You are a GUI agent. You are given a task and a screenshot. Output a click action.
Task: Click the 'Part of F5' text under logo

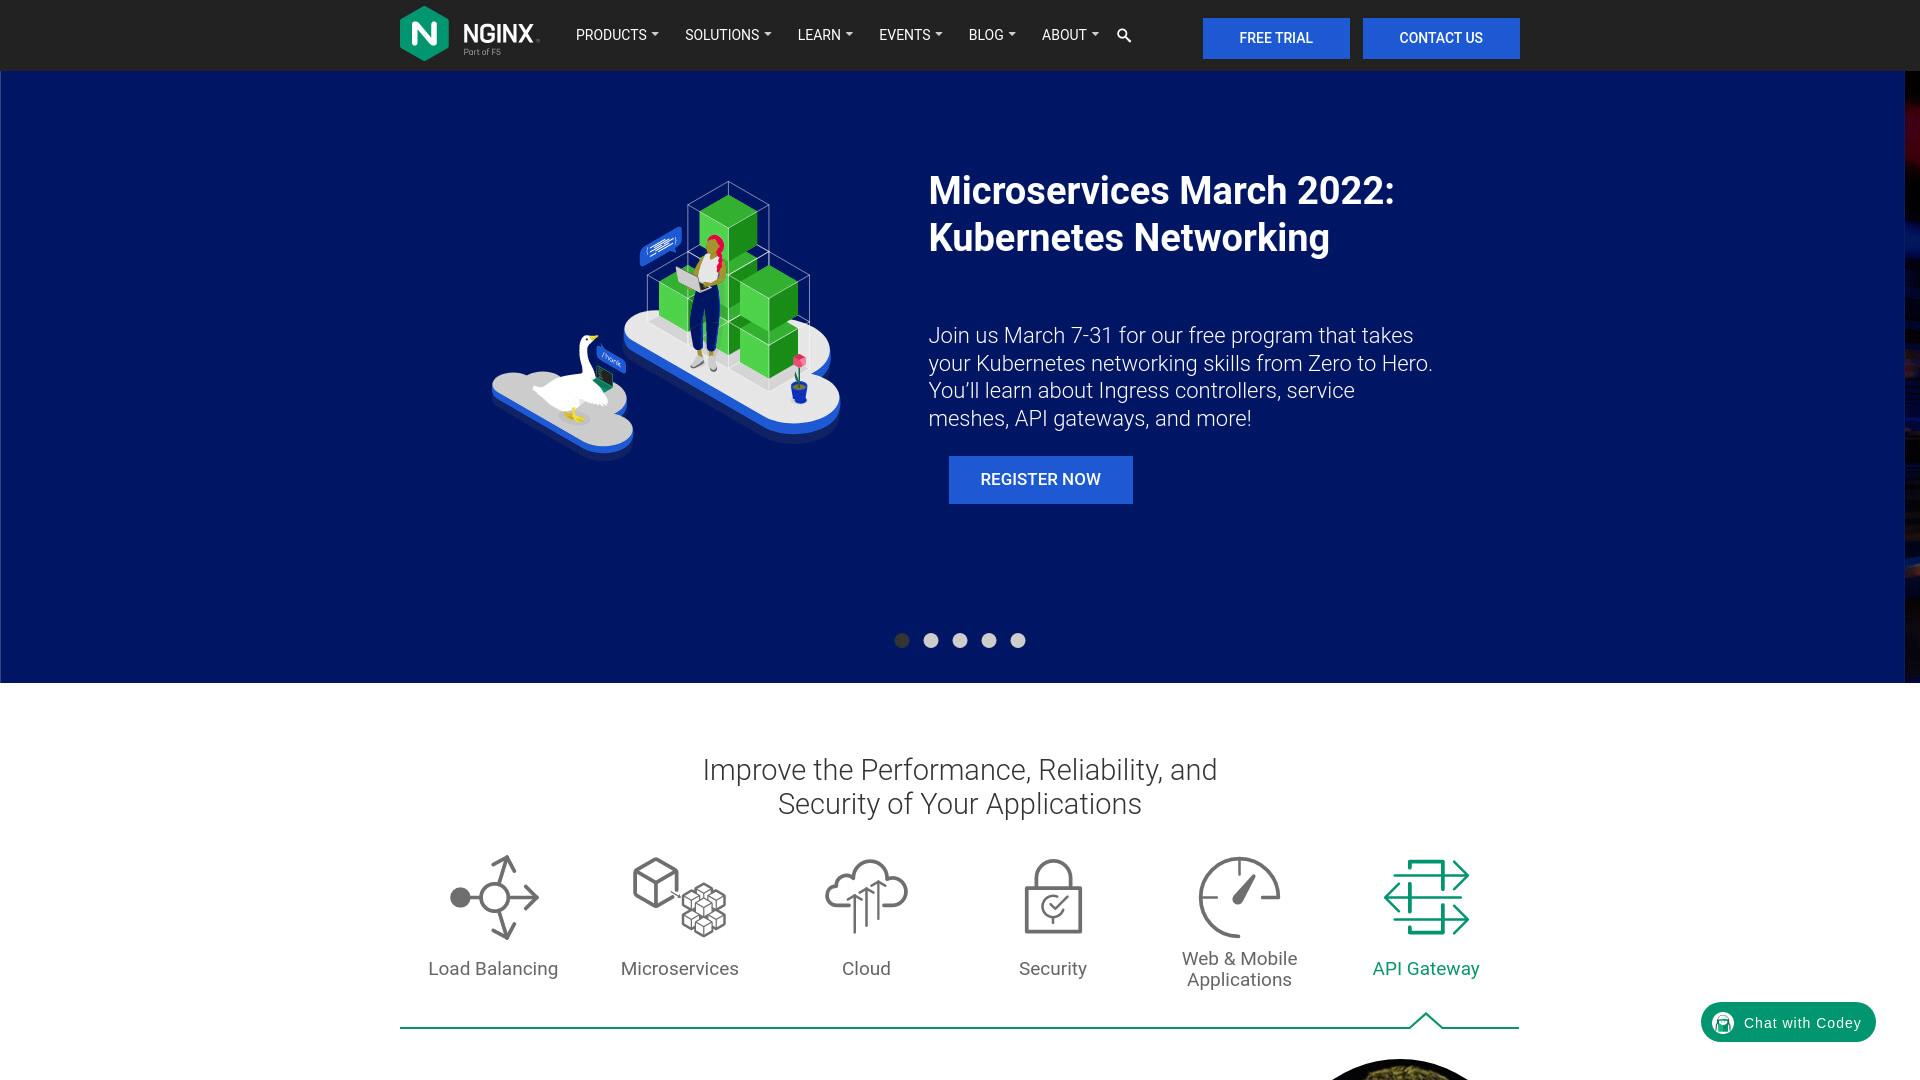tap(482, 52)
